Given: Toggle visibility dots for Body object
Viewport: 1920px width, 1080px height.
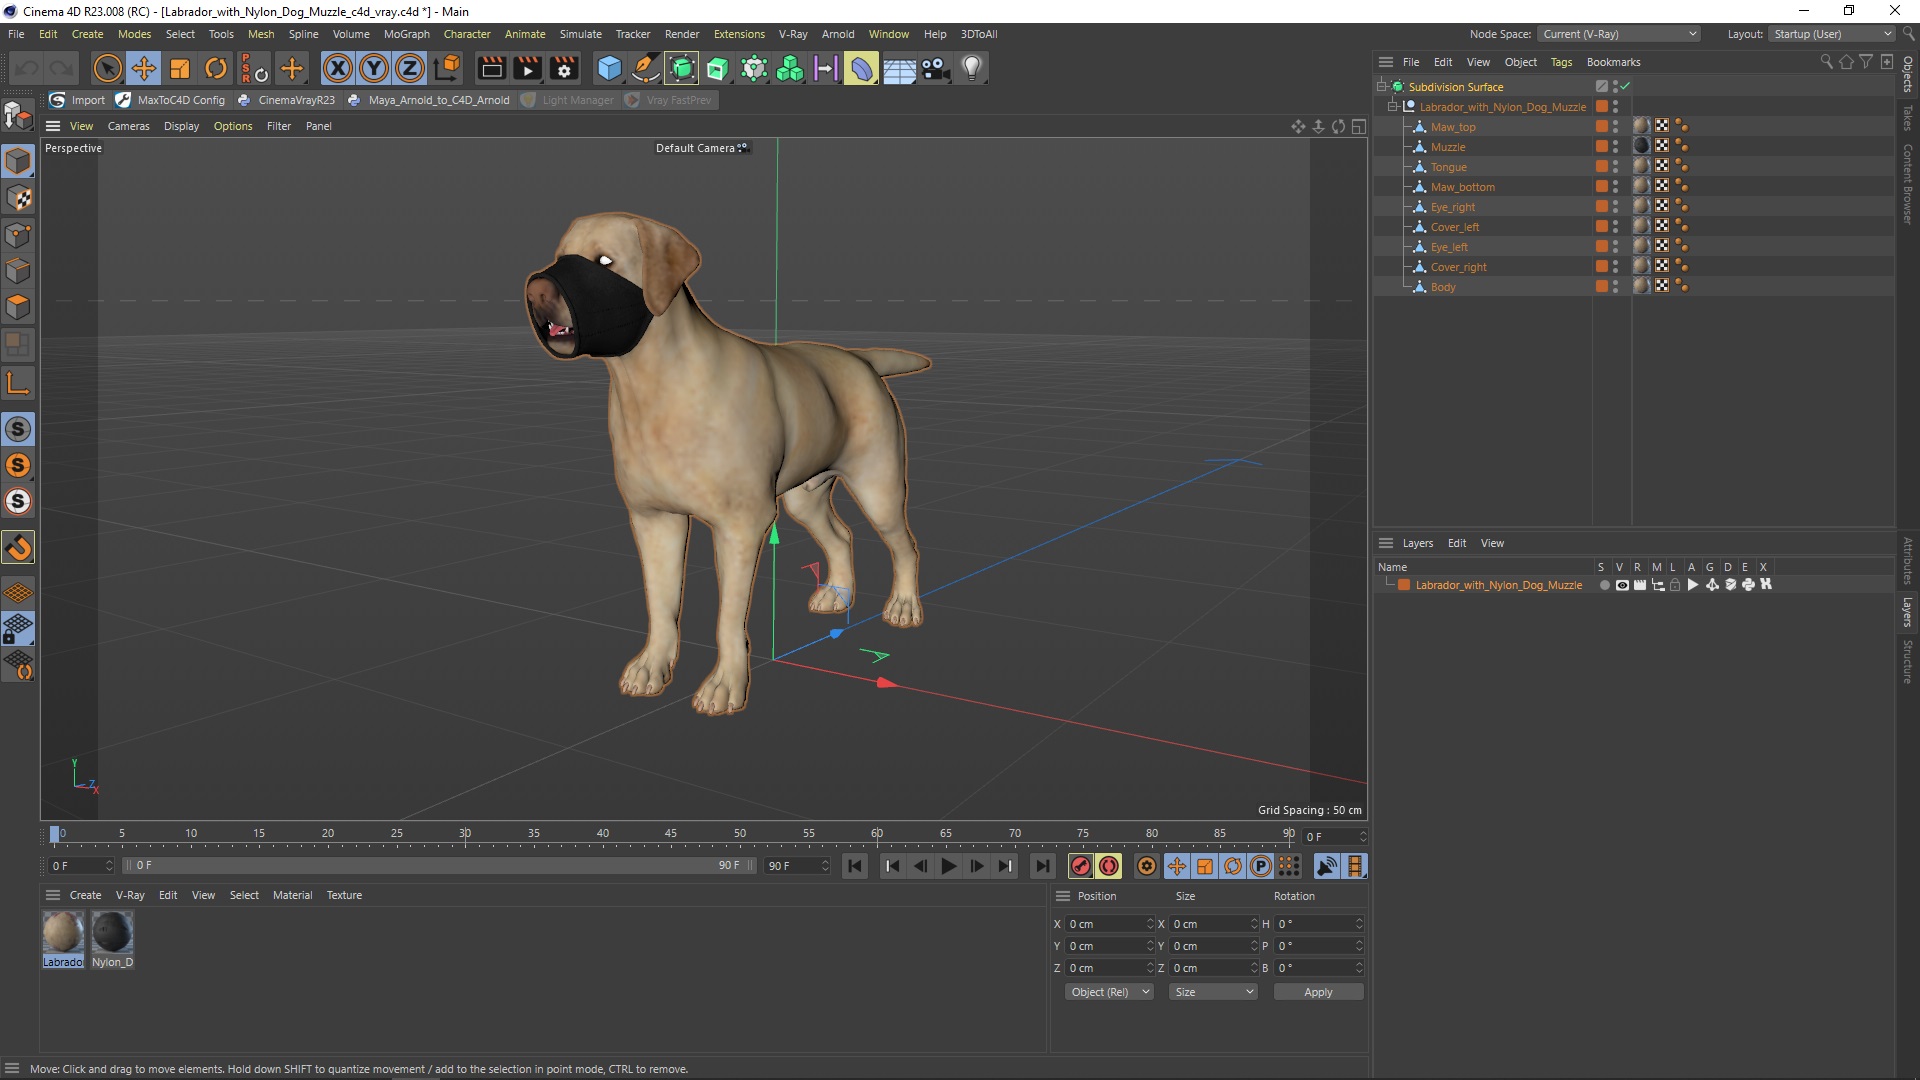Looking at the screenshot, I should 1615,287.
